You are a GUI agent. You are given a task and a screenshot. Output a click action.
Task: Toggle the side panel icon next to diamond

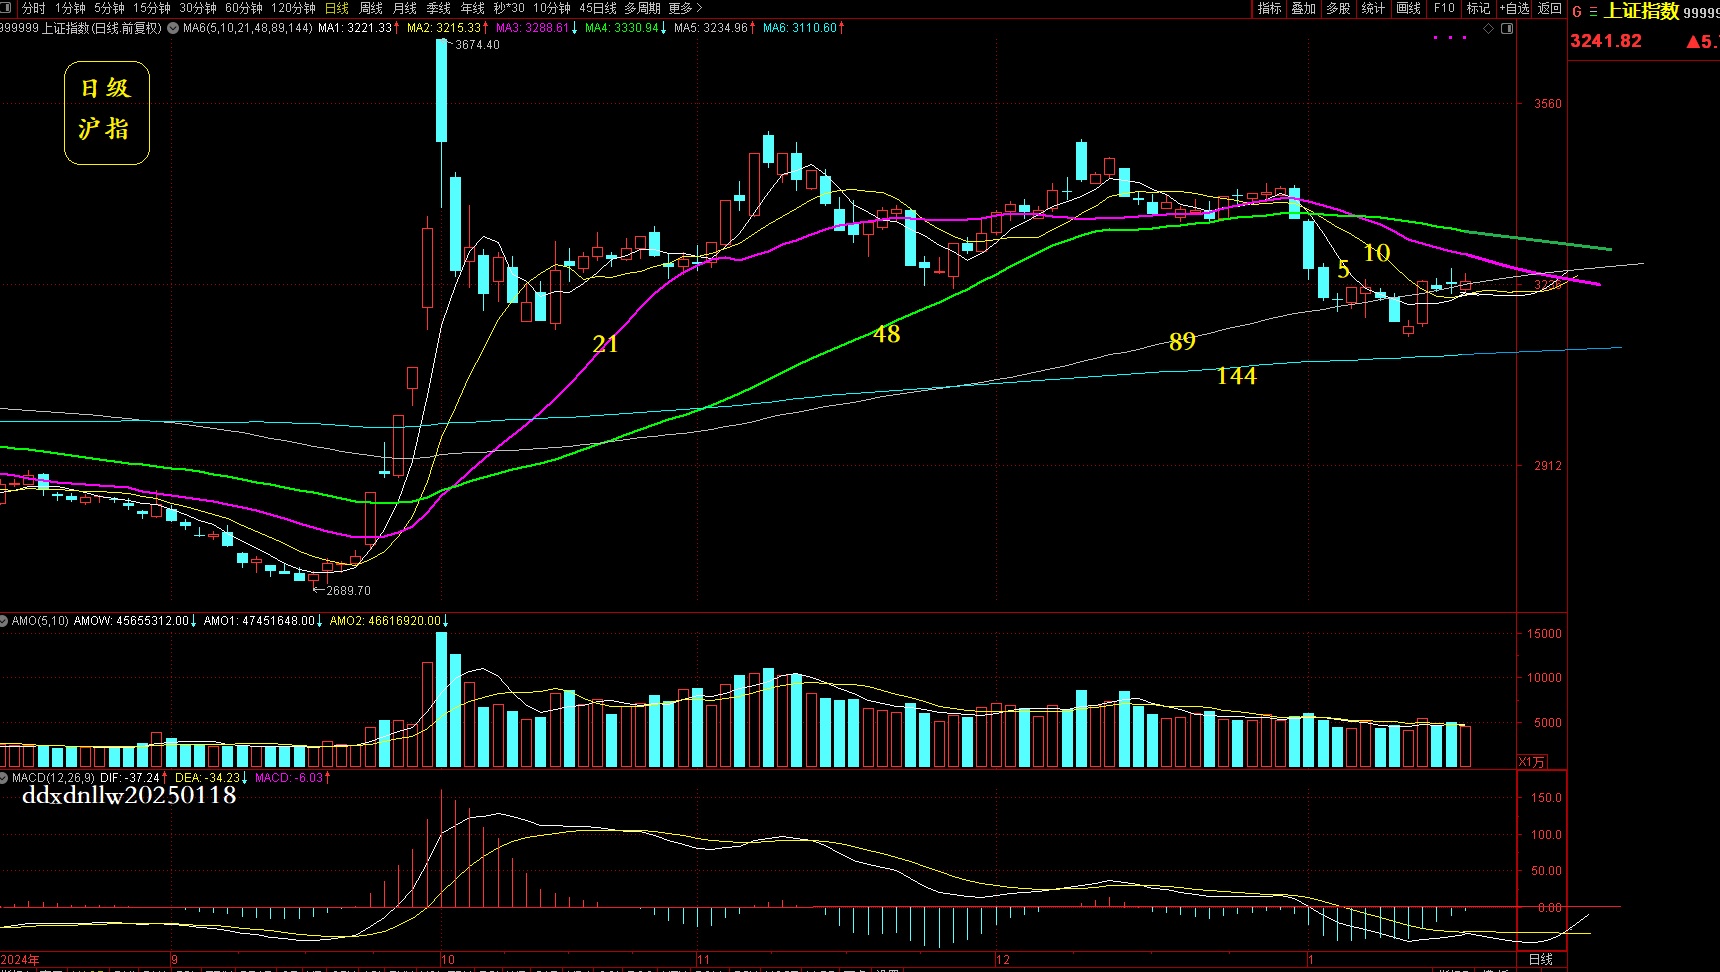click(1507, 29)
